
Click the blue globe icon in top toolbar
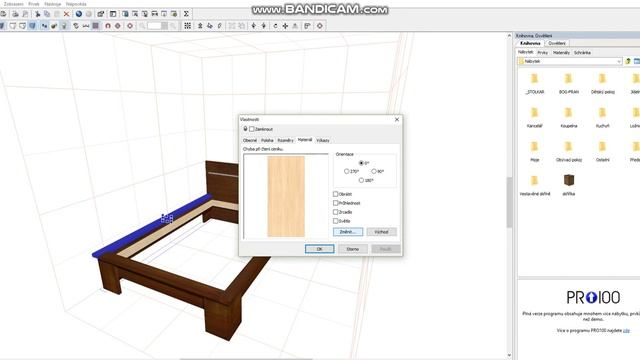[x=79, y=14]
